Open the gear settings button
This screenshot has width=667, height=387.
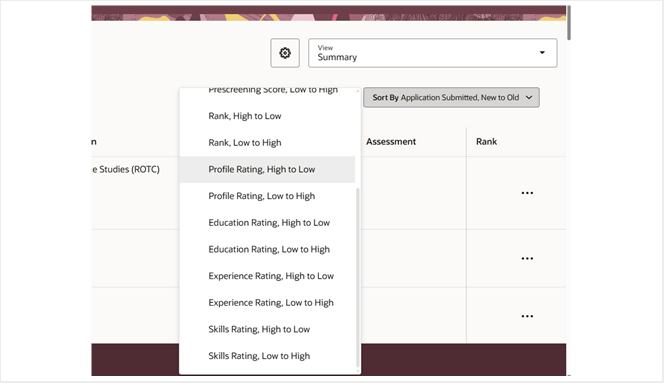tap(286, 53)
